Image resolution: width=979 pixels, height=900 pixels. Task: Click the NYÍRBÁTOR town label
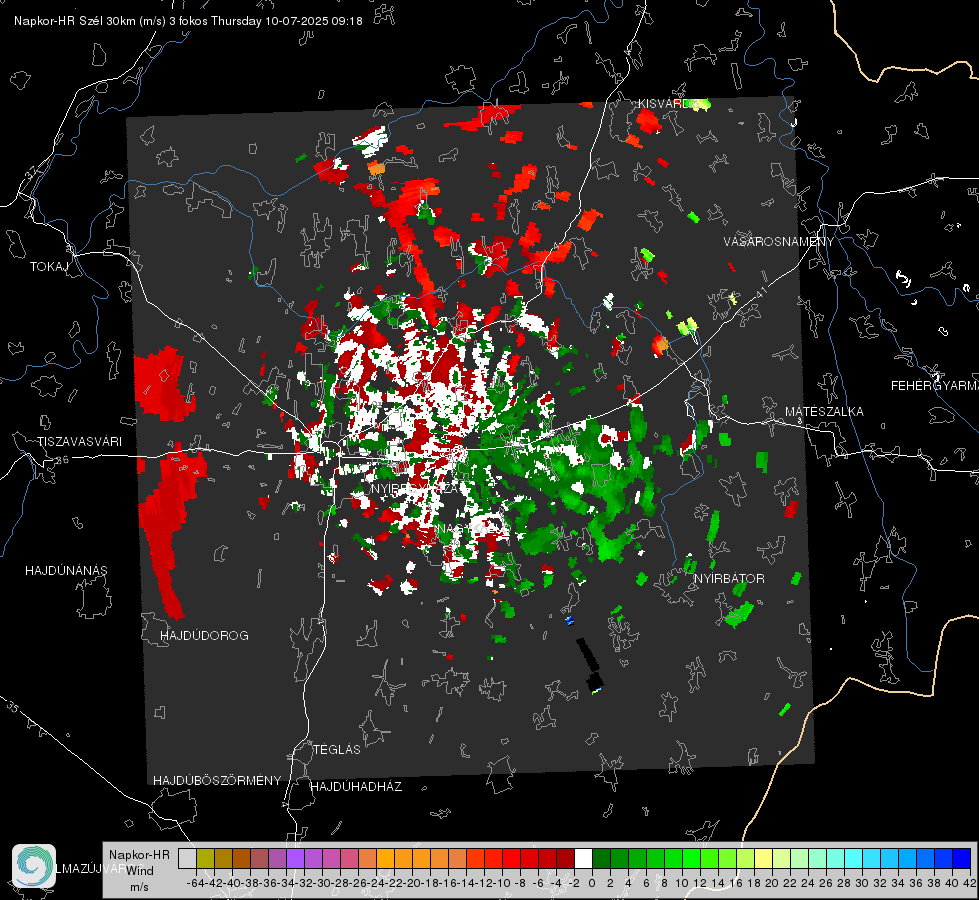[729, 578]
